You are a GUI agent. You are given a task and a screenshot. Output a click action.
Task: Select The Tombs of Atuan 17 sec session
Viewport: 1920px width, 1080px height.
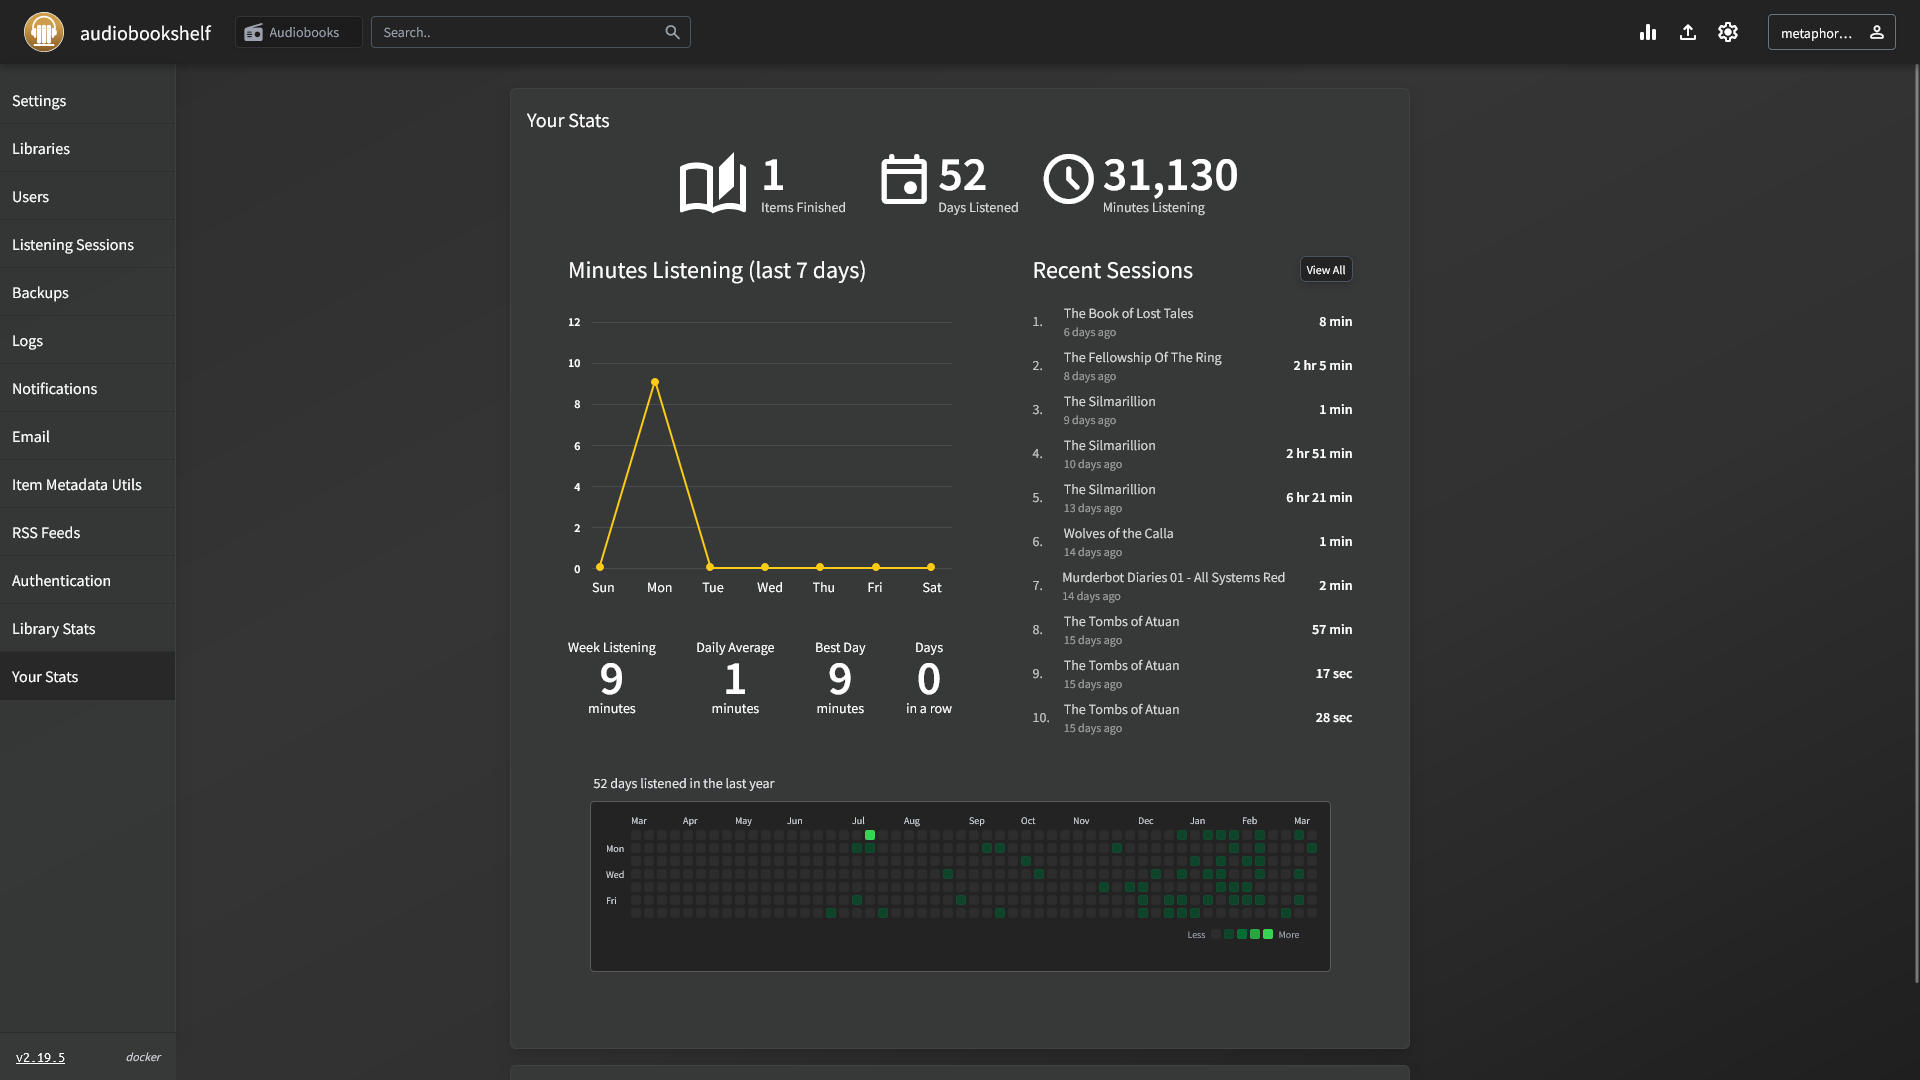click(x=1192, y=673)
